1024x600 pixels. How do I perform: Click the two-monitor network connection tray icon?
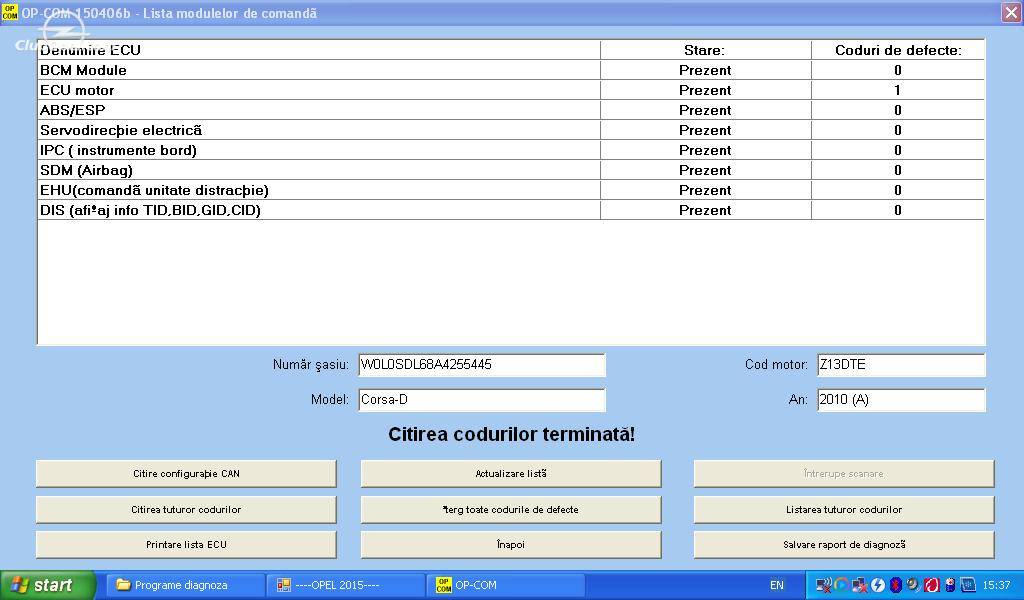tap(859, 585)
